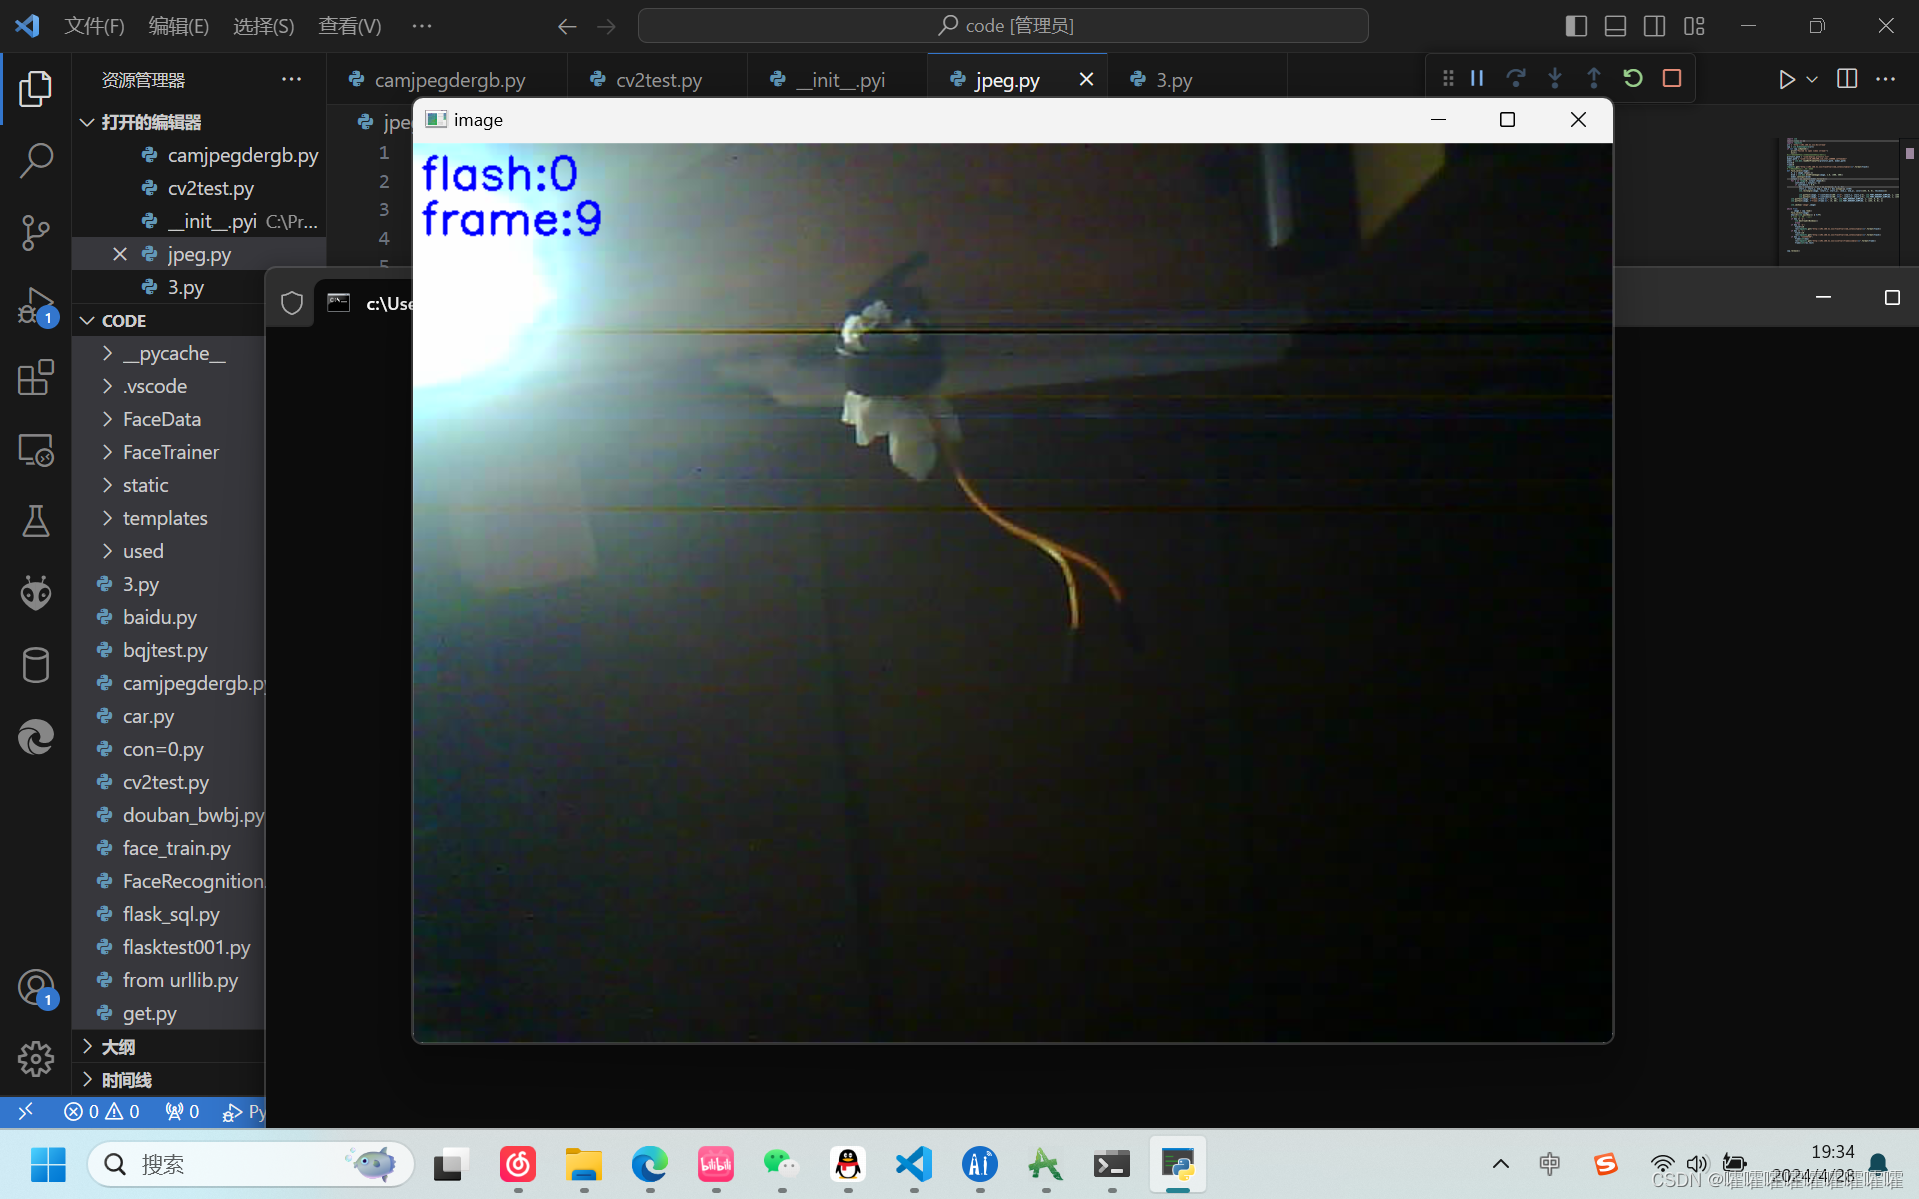Toggle the bottom panel visibility
The height and width of the screenshot is (1199, 1919).
[1615, 25]
